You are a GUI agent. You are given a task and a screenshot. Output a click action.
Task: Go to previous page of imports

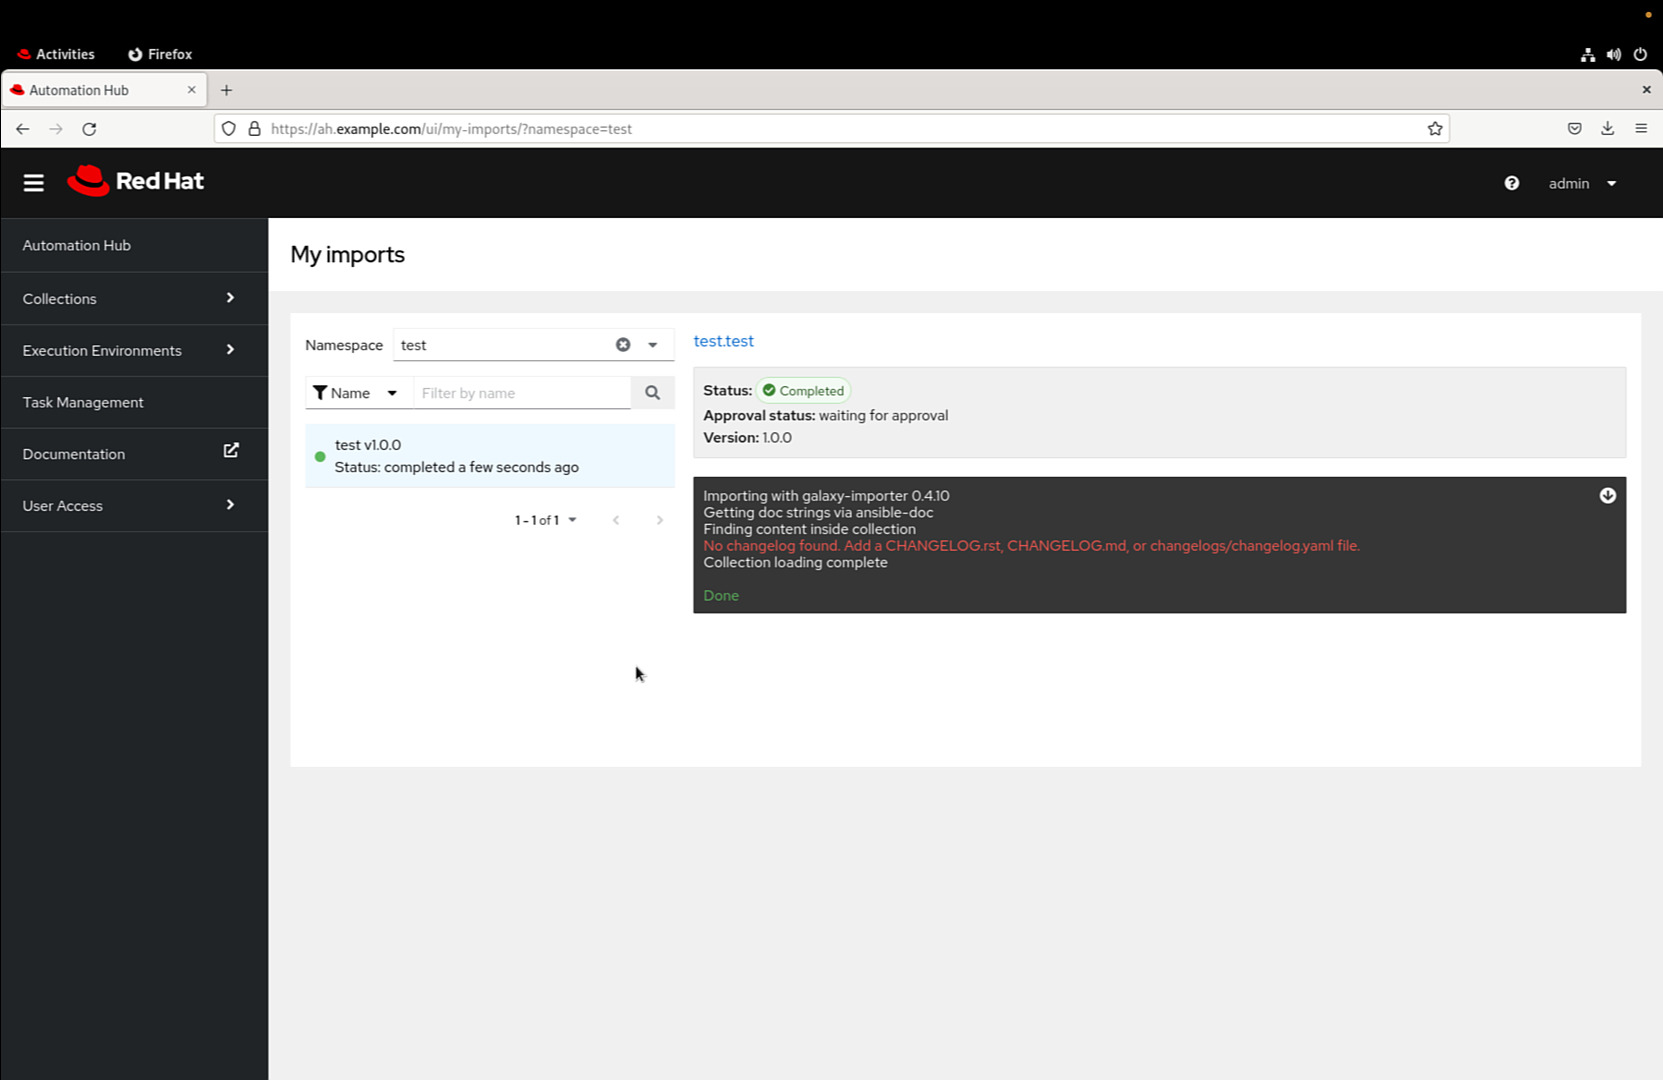pos(616,520)
